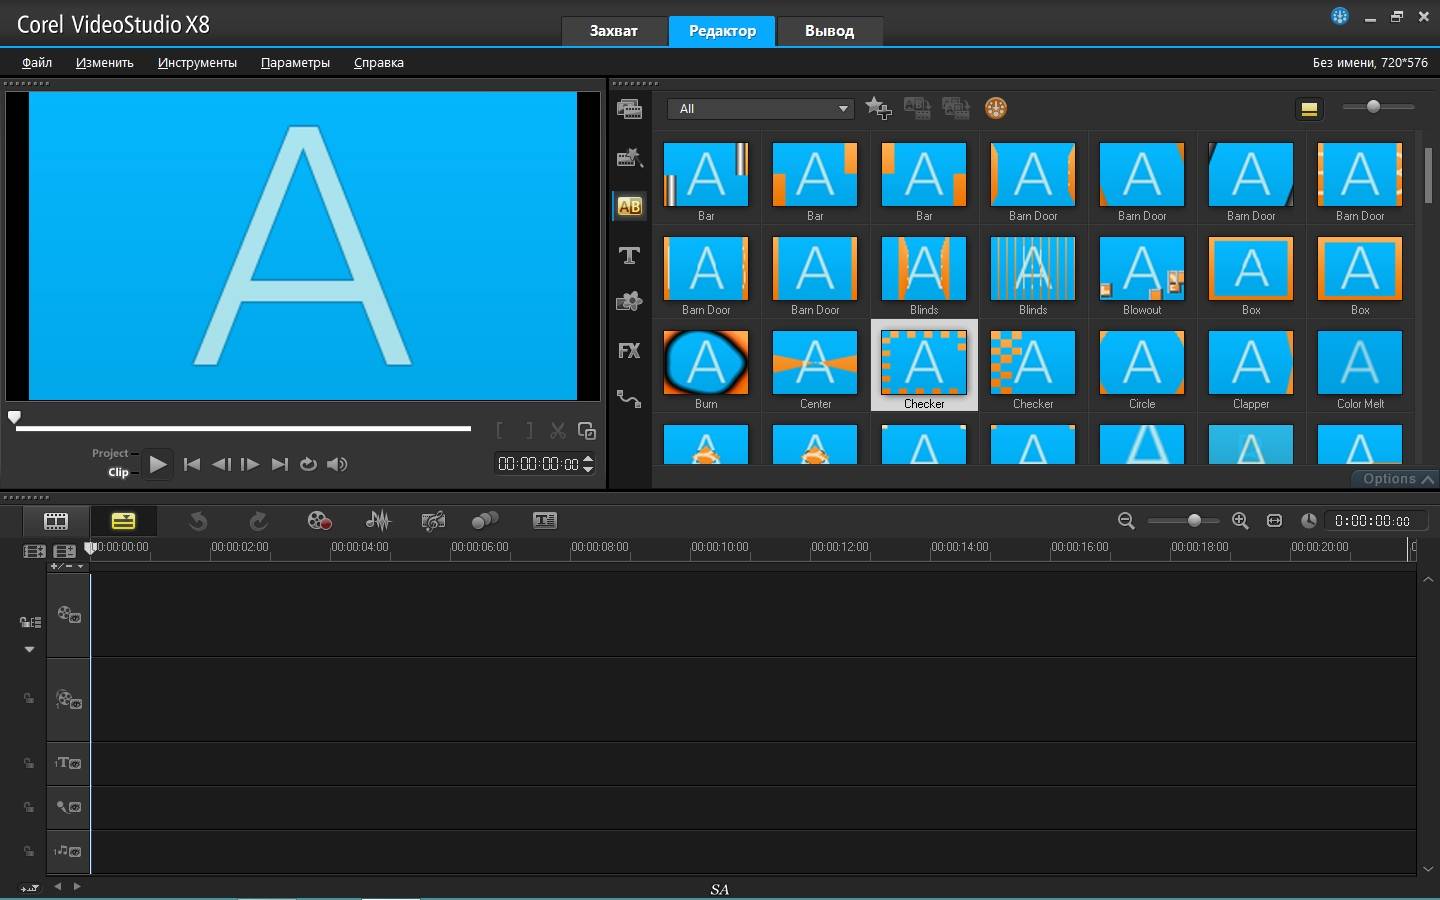
Task: Increase the preview timecode using up arrow
Action: (588, 458)
